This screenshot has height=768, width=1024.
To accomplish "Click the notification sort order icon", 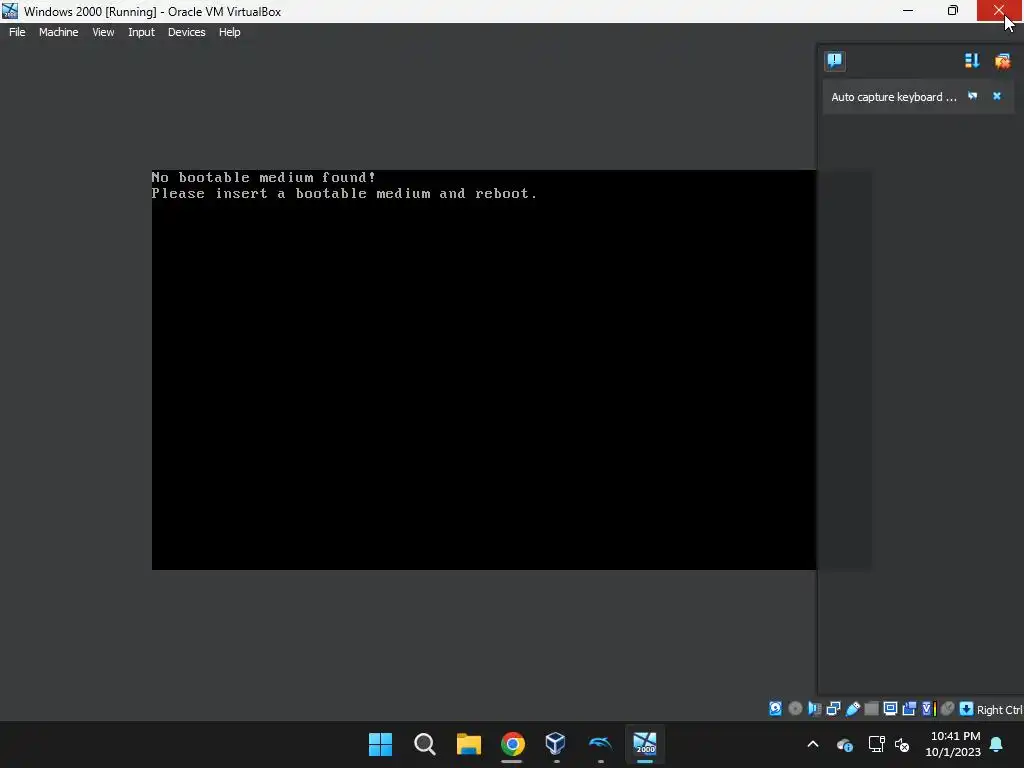I will 972,61.
